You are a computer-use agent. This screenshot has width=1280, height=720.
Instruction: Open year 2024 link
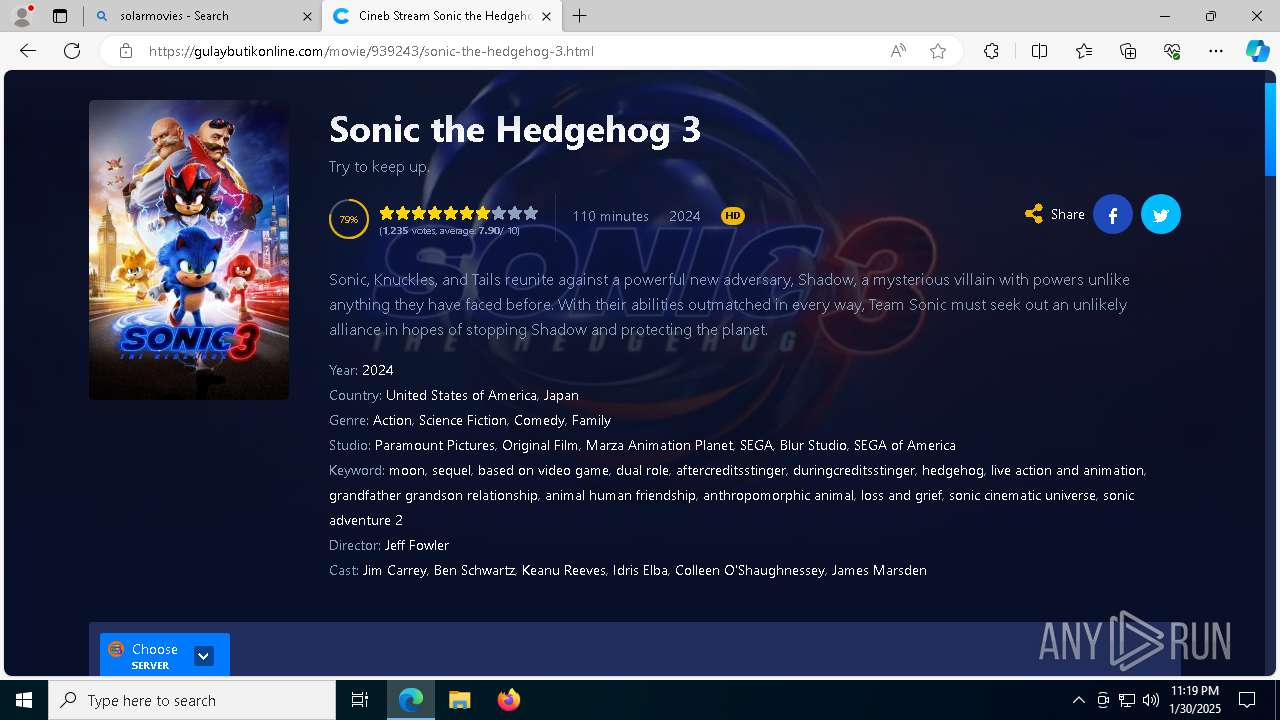[x=378, y=370]
